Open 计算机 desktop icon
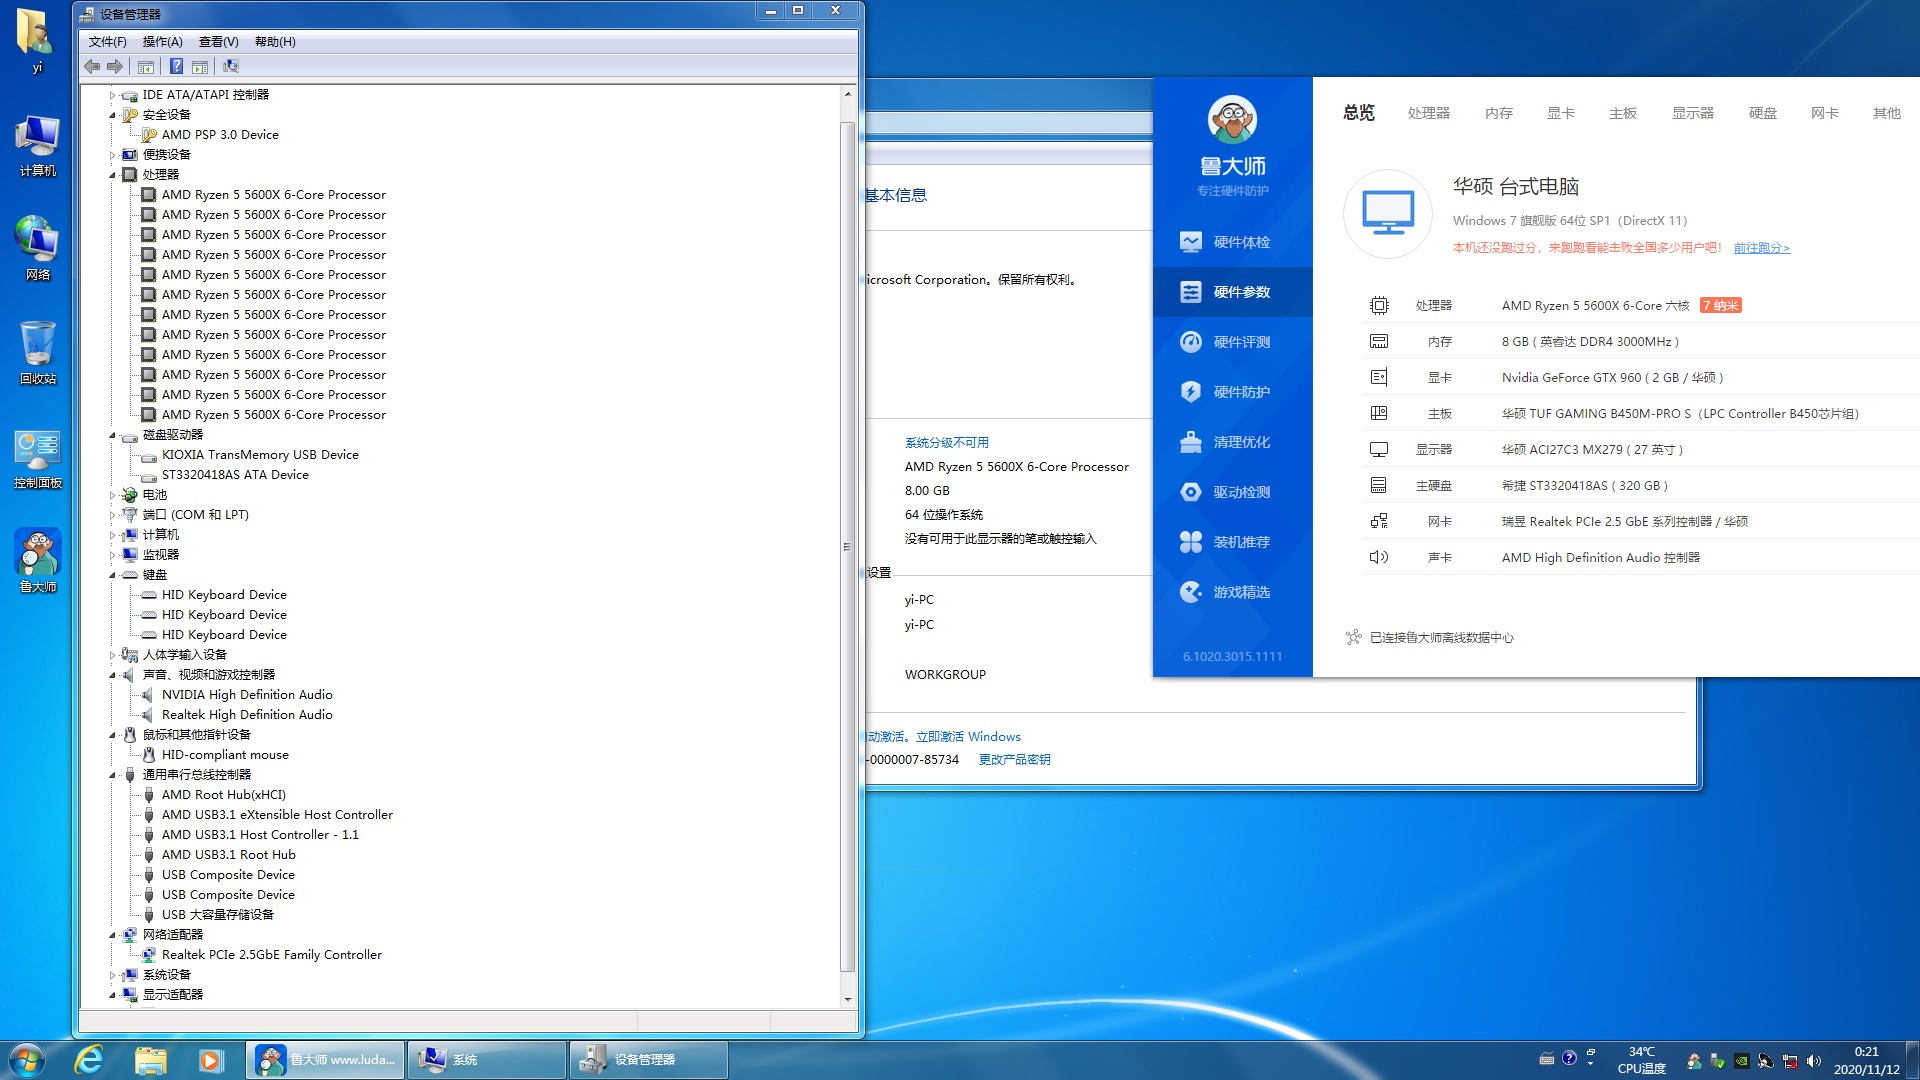 click(x=38, y=146)
